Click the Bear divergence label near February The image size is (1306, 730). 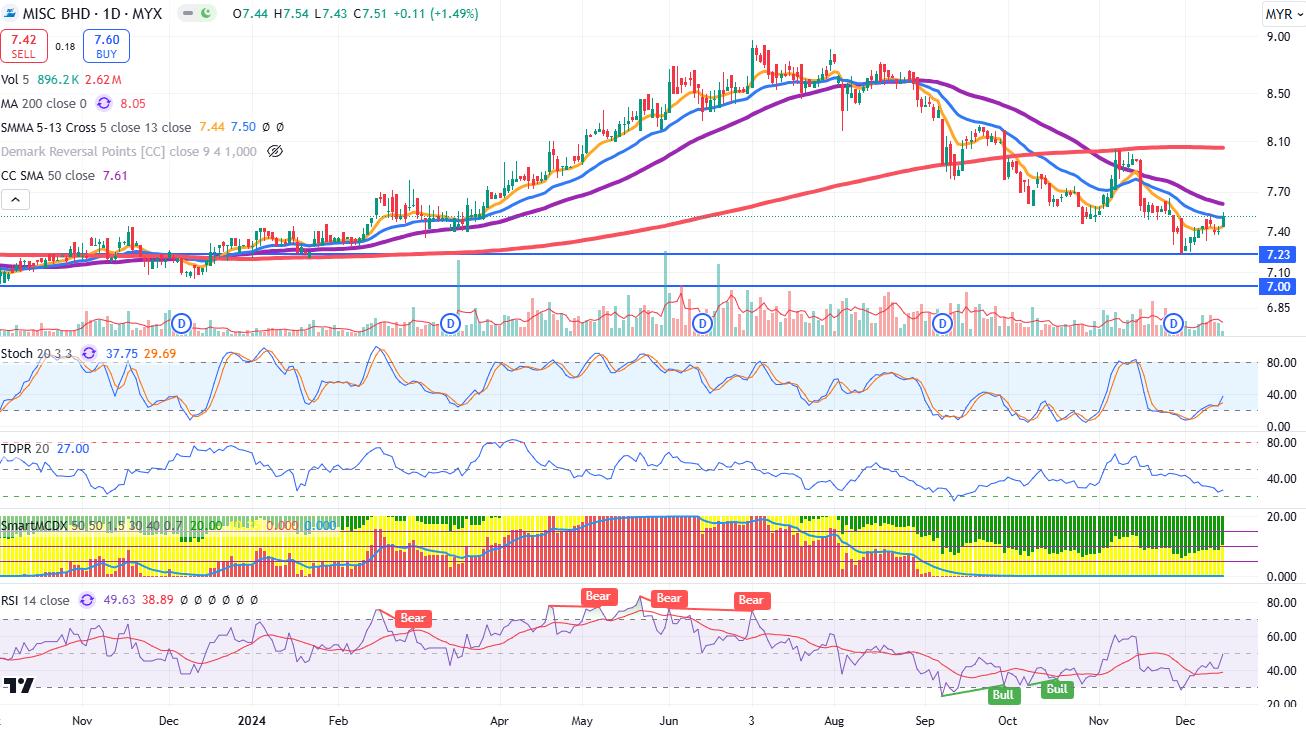pyautogui.click(x=413, y=618)
